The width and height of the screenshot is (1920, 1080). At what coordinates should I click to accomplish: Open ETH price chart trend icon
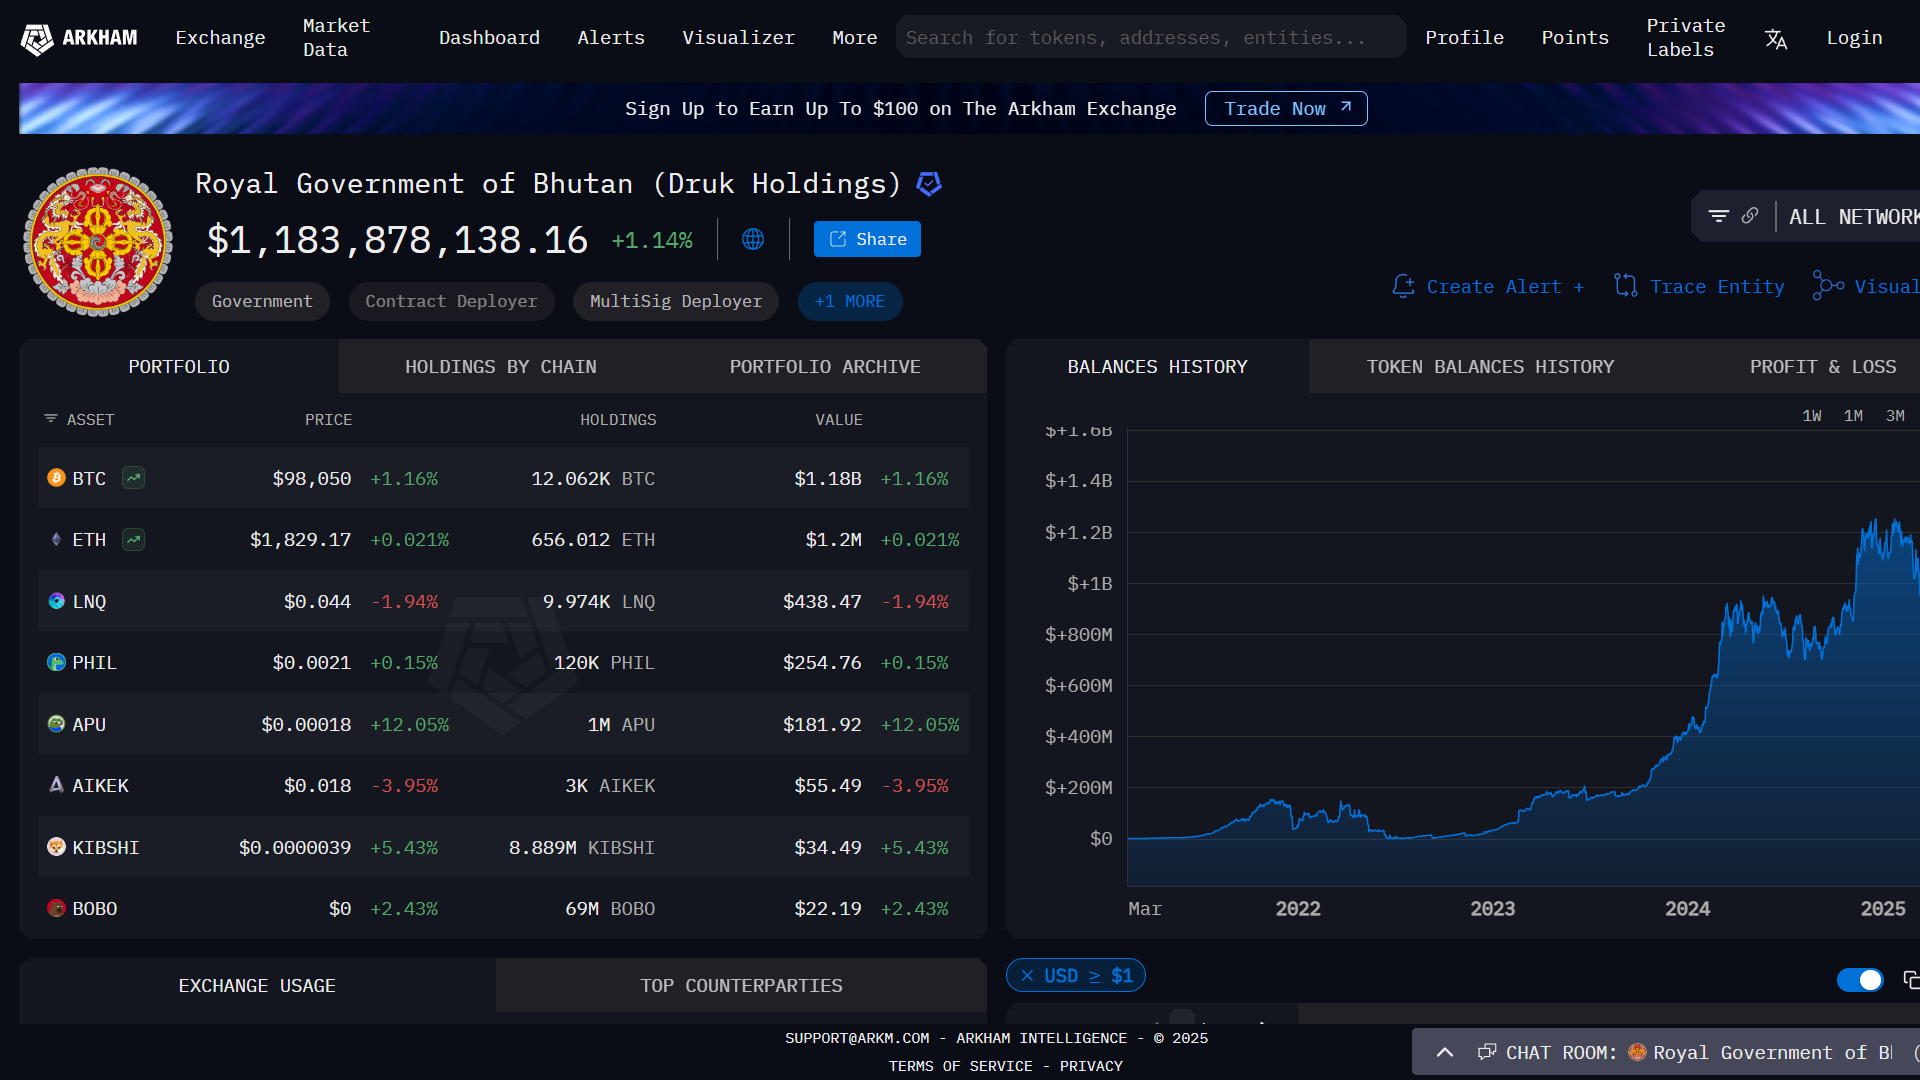click(x=133, y=540)
